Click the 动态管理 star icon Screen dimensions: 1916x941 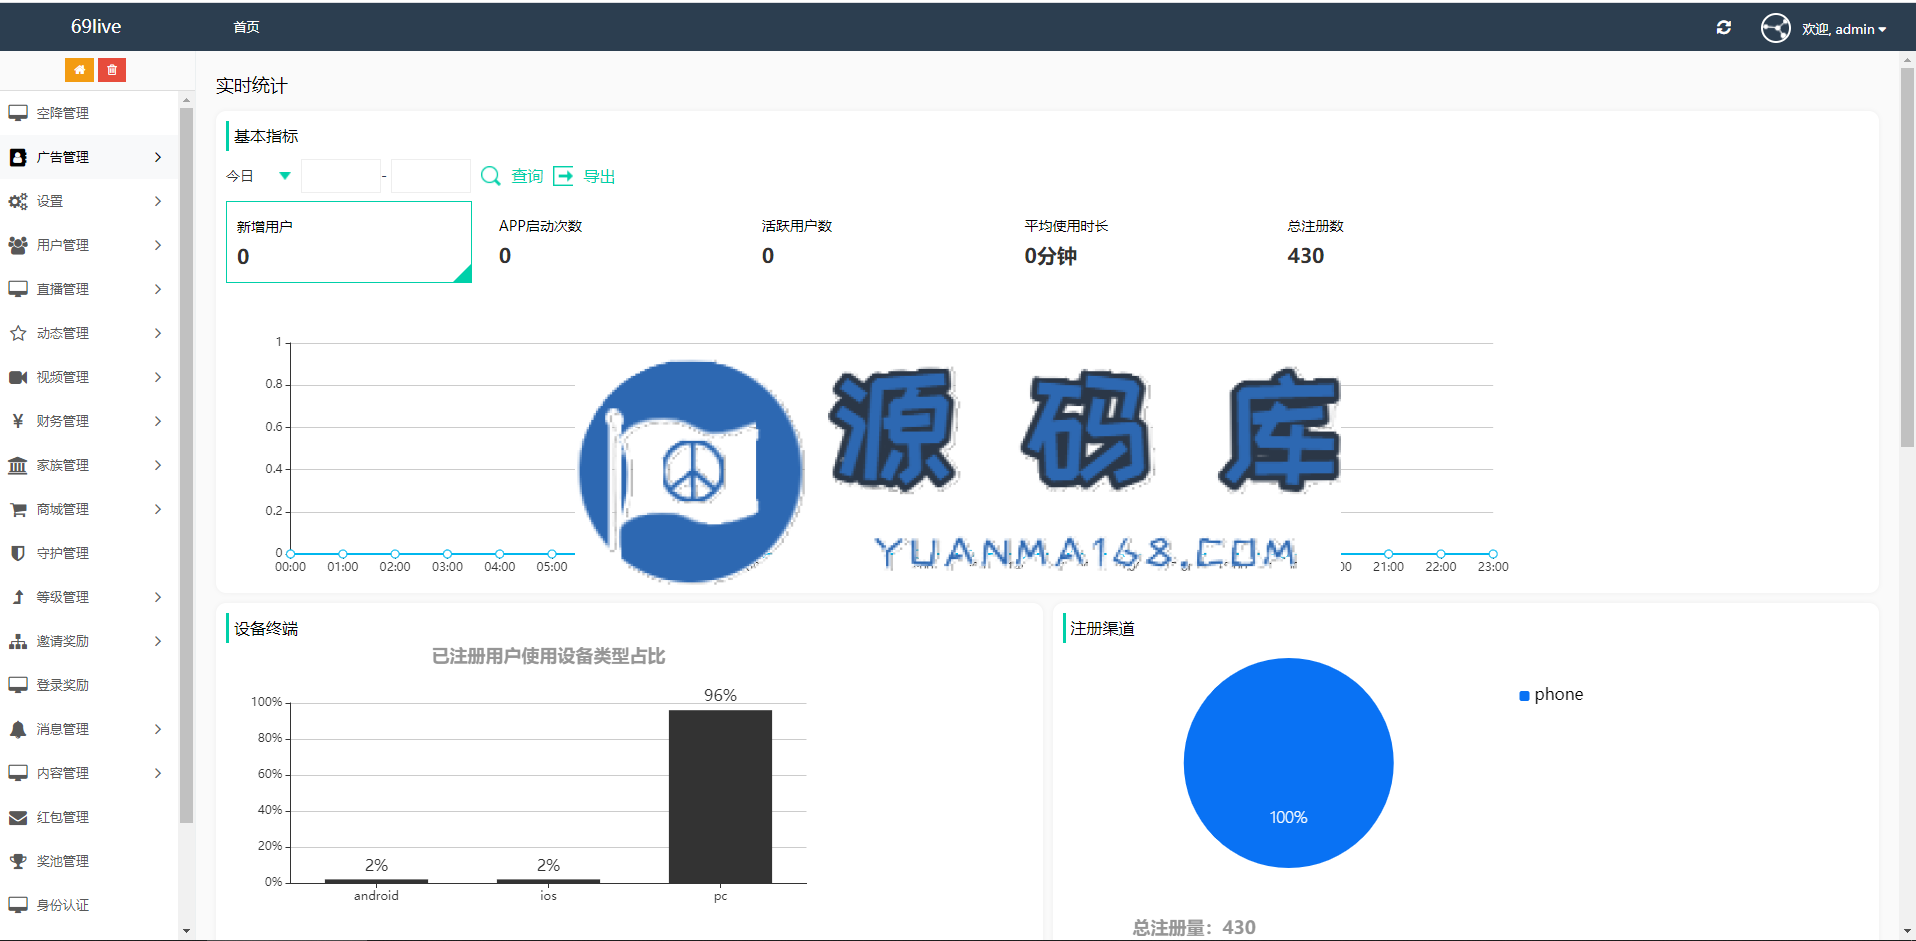click(18, 333)
